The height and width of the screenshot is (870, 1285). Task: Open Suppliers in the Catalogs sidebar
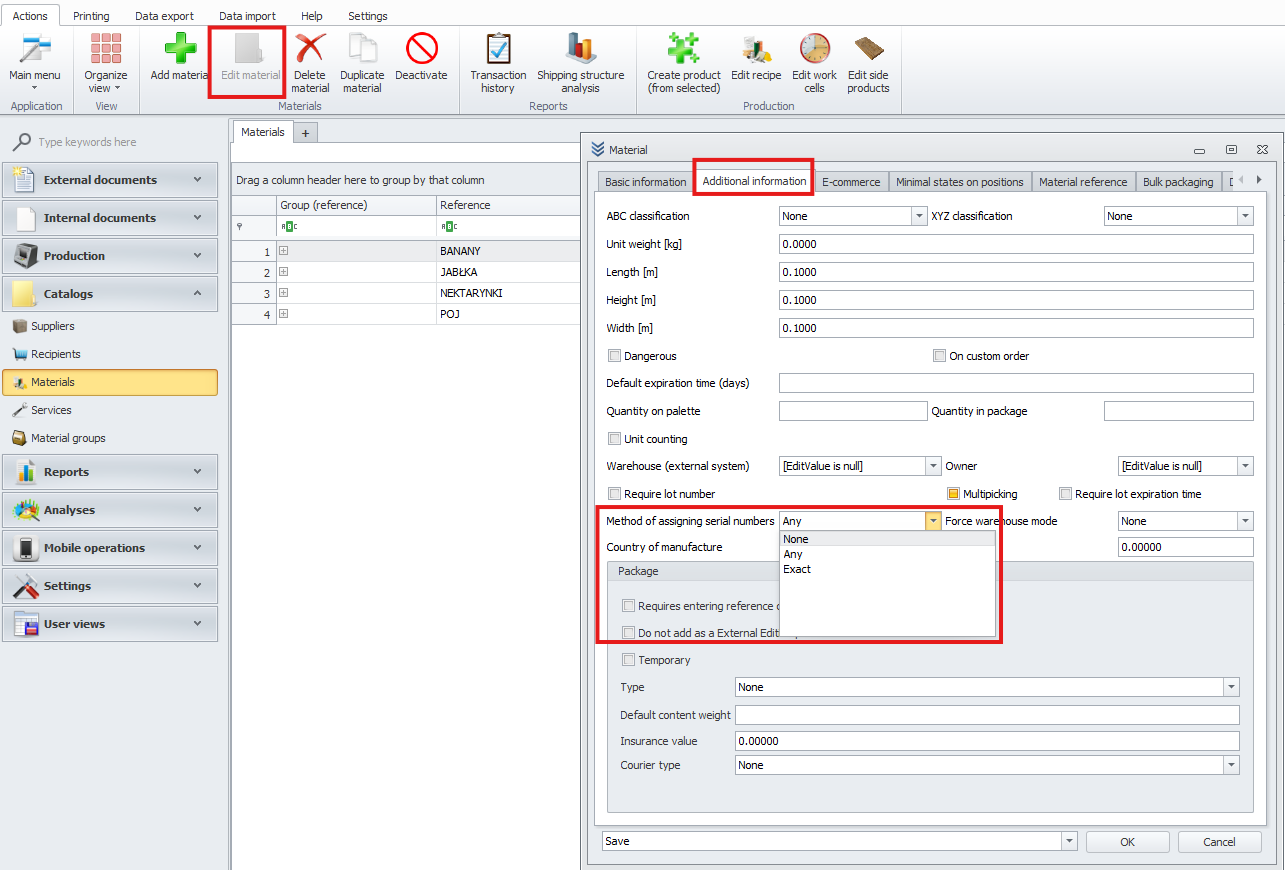pos(52,326)
